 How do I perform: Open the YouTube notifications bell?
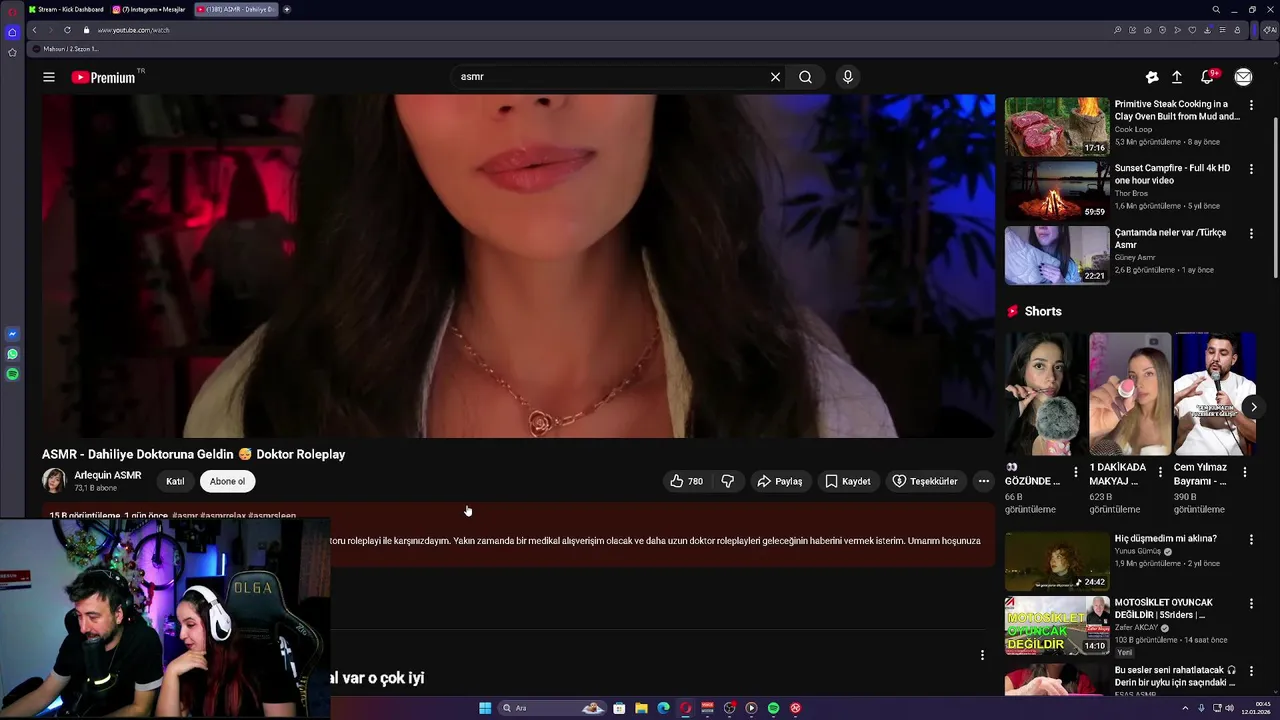coord(1208,77)
